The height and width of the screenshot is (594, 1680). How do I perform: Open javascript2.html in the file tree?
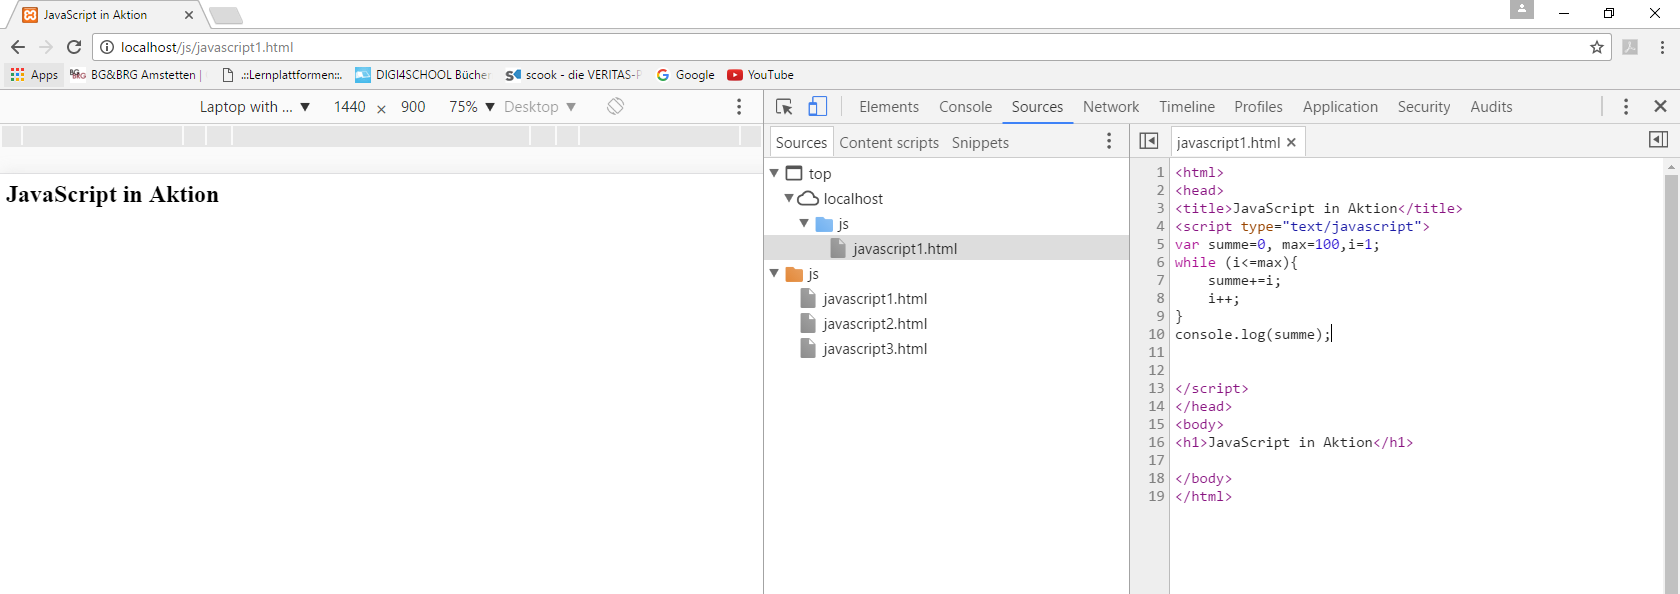click(x=874, y=324)
